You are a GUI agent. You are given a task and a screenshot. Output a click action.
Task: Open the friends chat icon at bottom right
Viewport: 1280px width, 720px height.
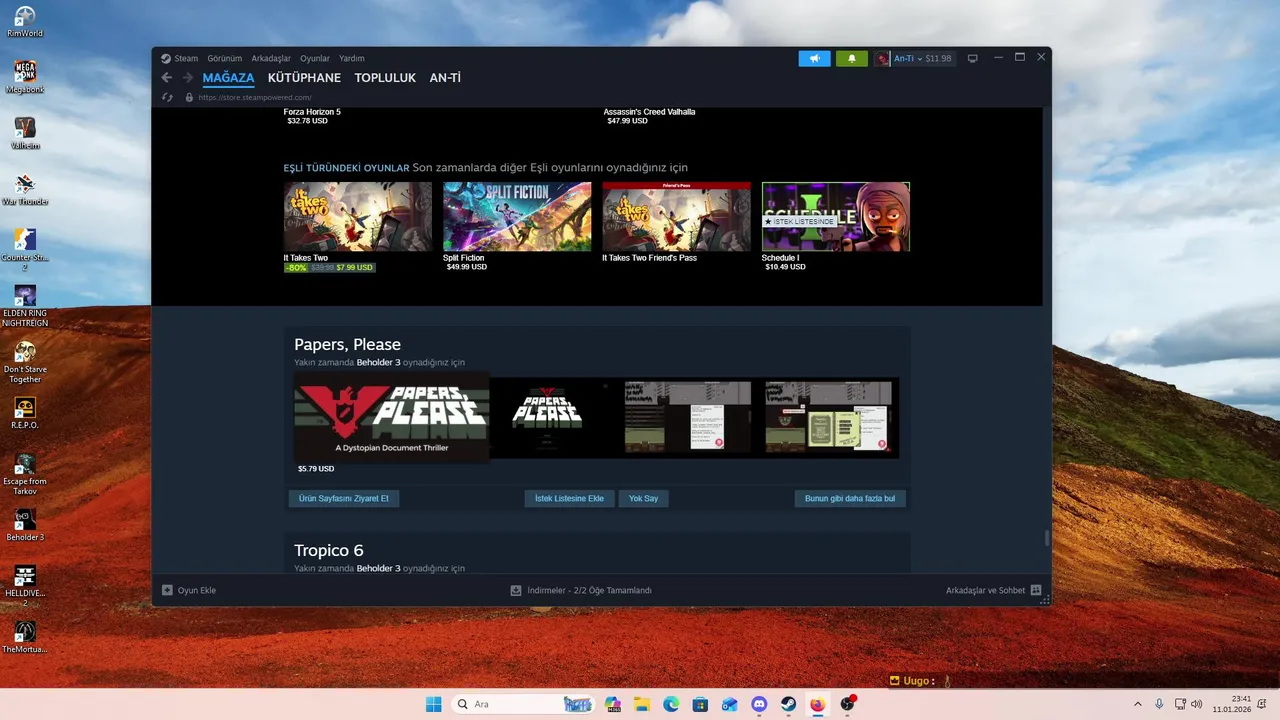(1036, 590)
